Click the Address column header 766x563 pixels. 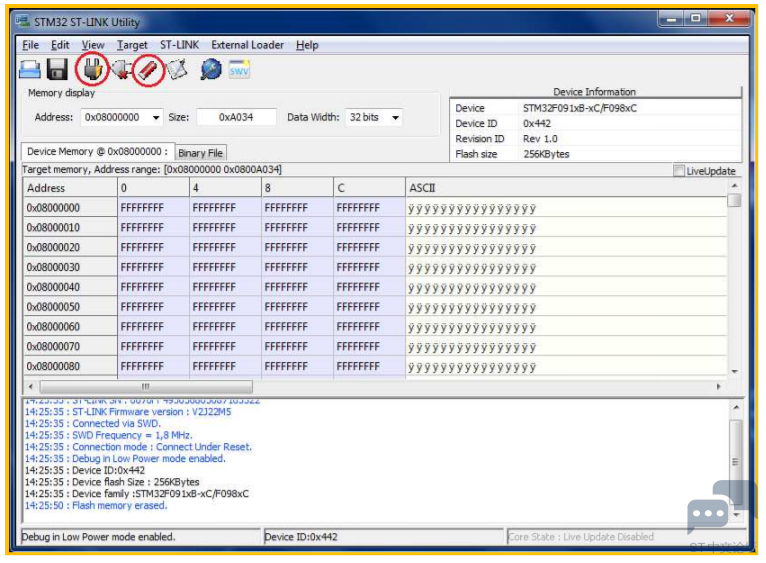(70, 188)
